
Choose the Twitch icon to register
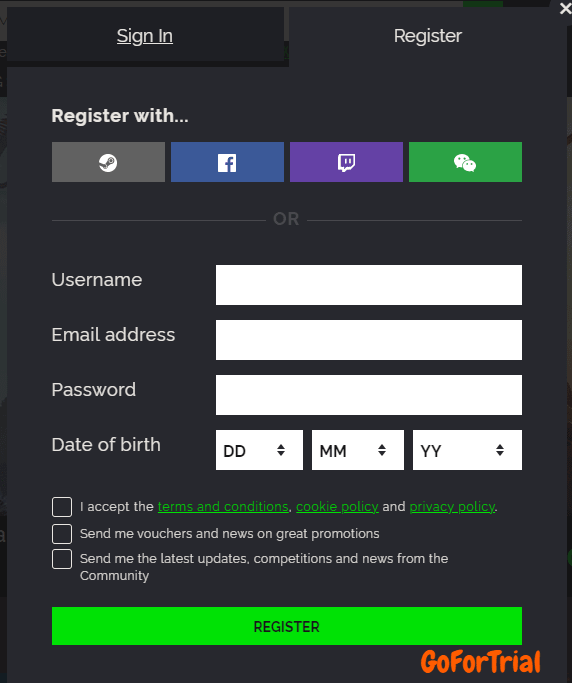(x=346, y=162)
